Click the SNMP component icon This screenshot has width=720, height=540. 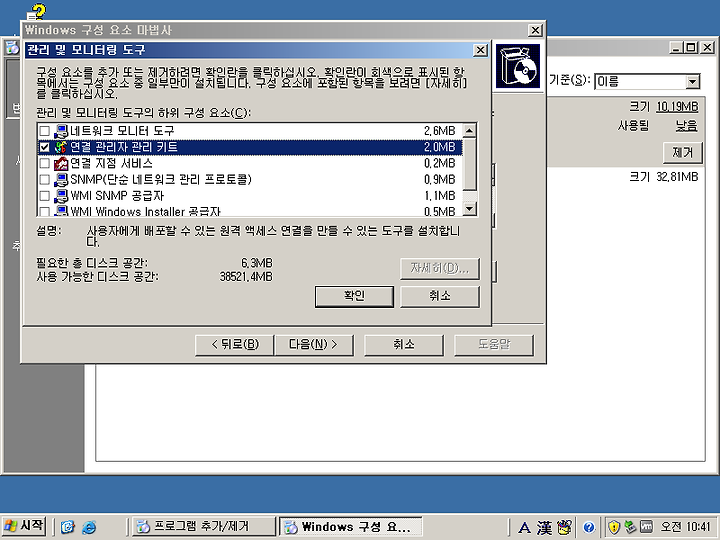61,180
